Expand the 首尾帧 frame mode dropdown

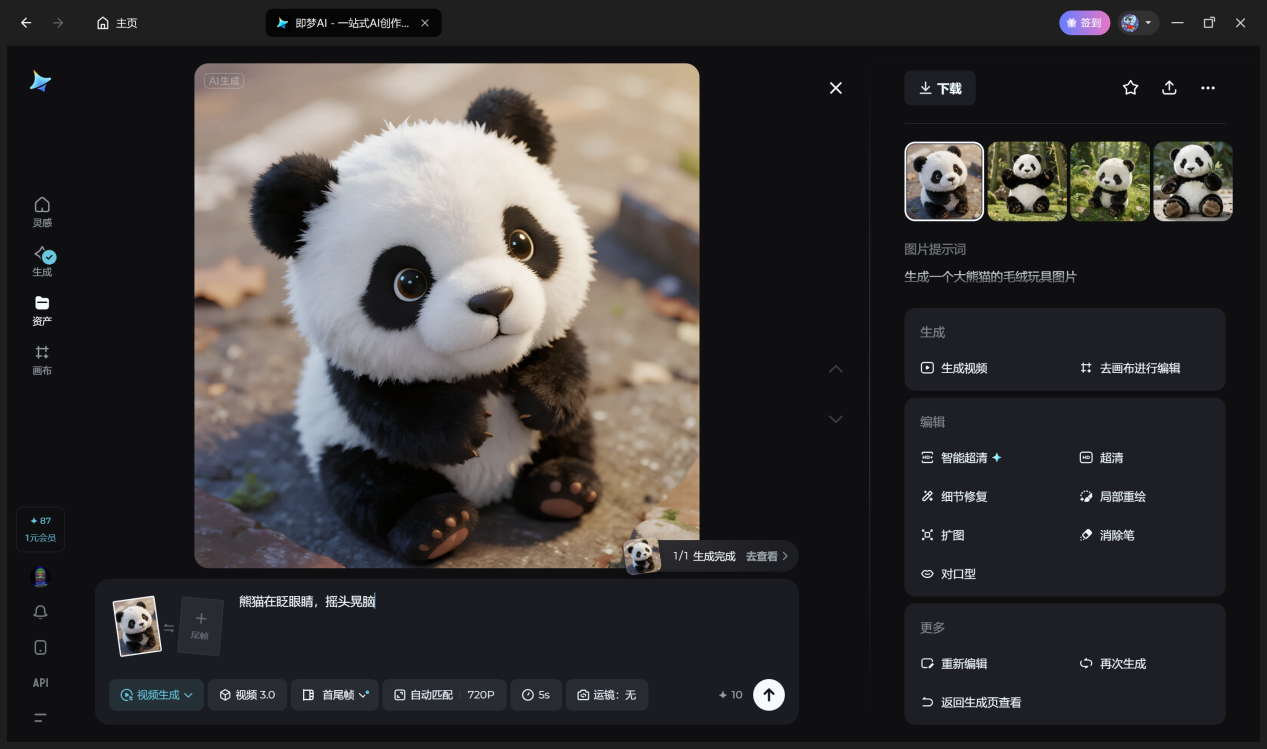click(x=335, y=695)
